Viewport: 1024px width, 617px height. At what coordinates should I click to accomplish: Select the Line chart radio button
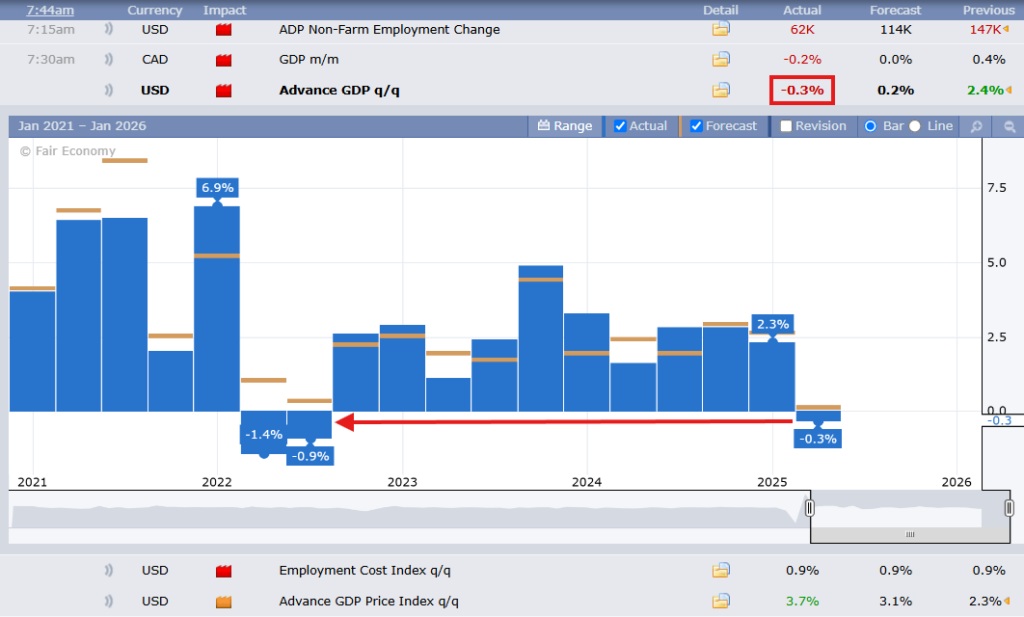pos(914,126)
